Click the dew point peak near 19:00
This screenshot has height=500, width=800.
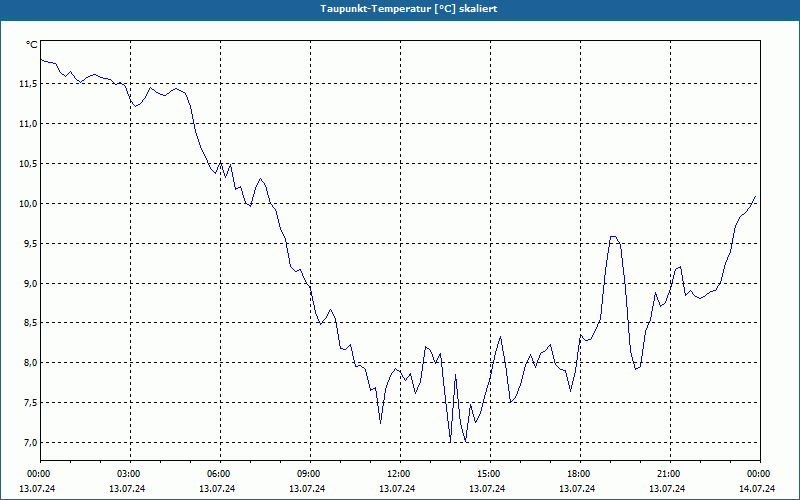(613, 236)
